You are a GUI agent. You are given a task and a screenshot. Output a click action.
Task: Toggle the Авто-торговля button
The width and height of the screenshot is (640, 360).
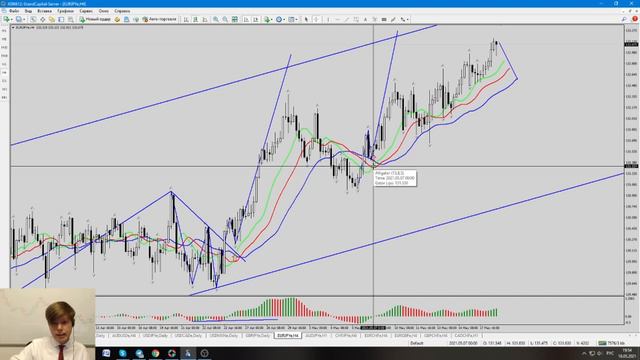[x=159, y=19]
